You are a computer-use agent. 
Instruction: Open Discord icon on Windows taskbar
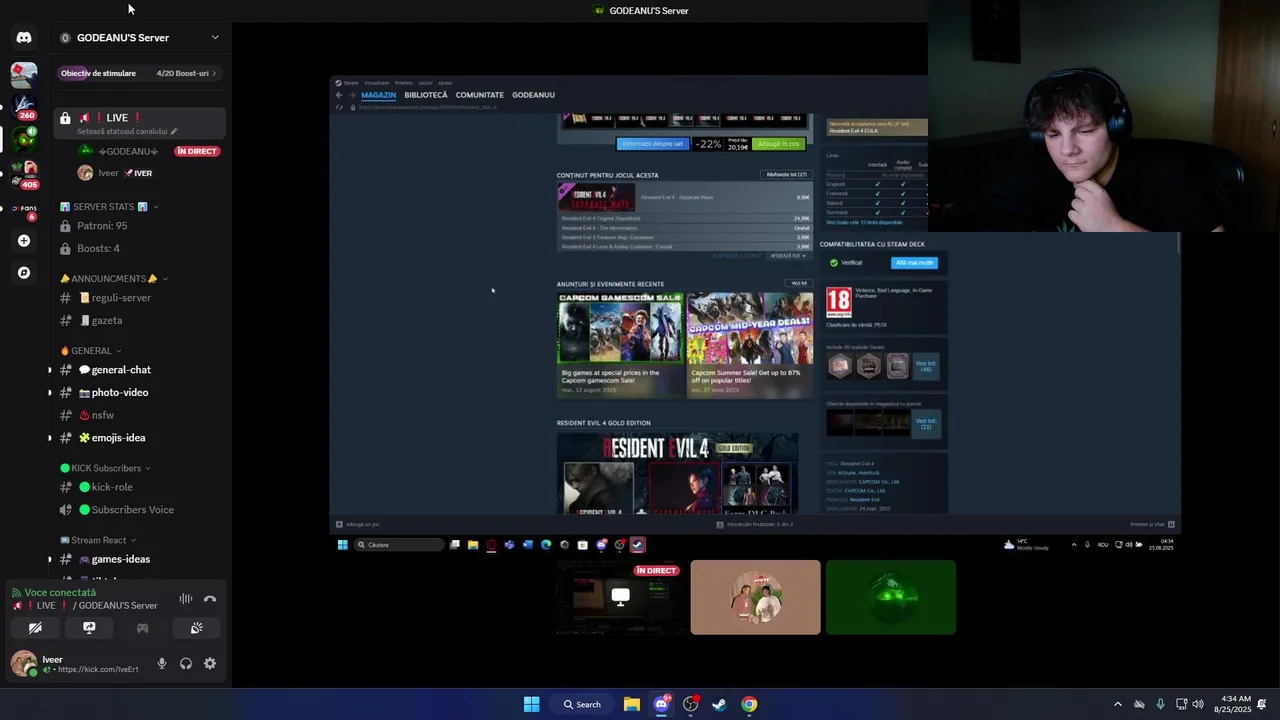(x=661, y=704)
